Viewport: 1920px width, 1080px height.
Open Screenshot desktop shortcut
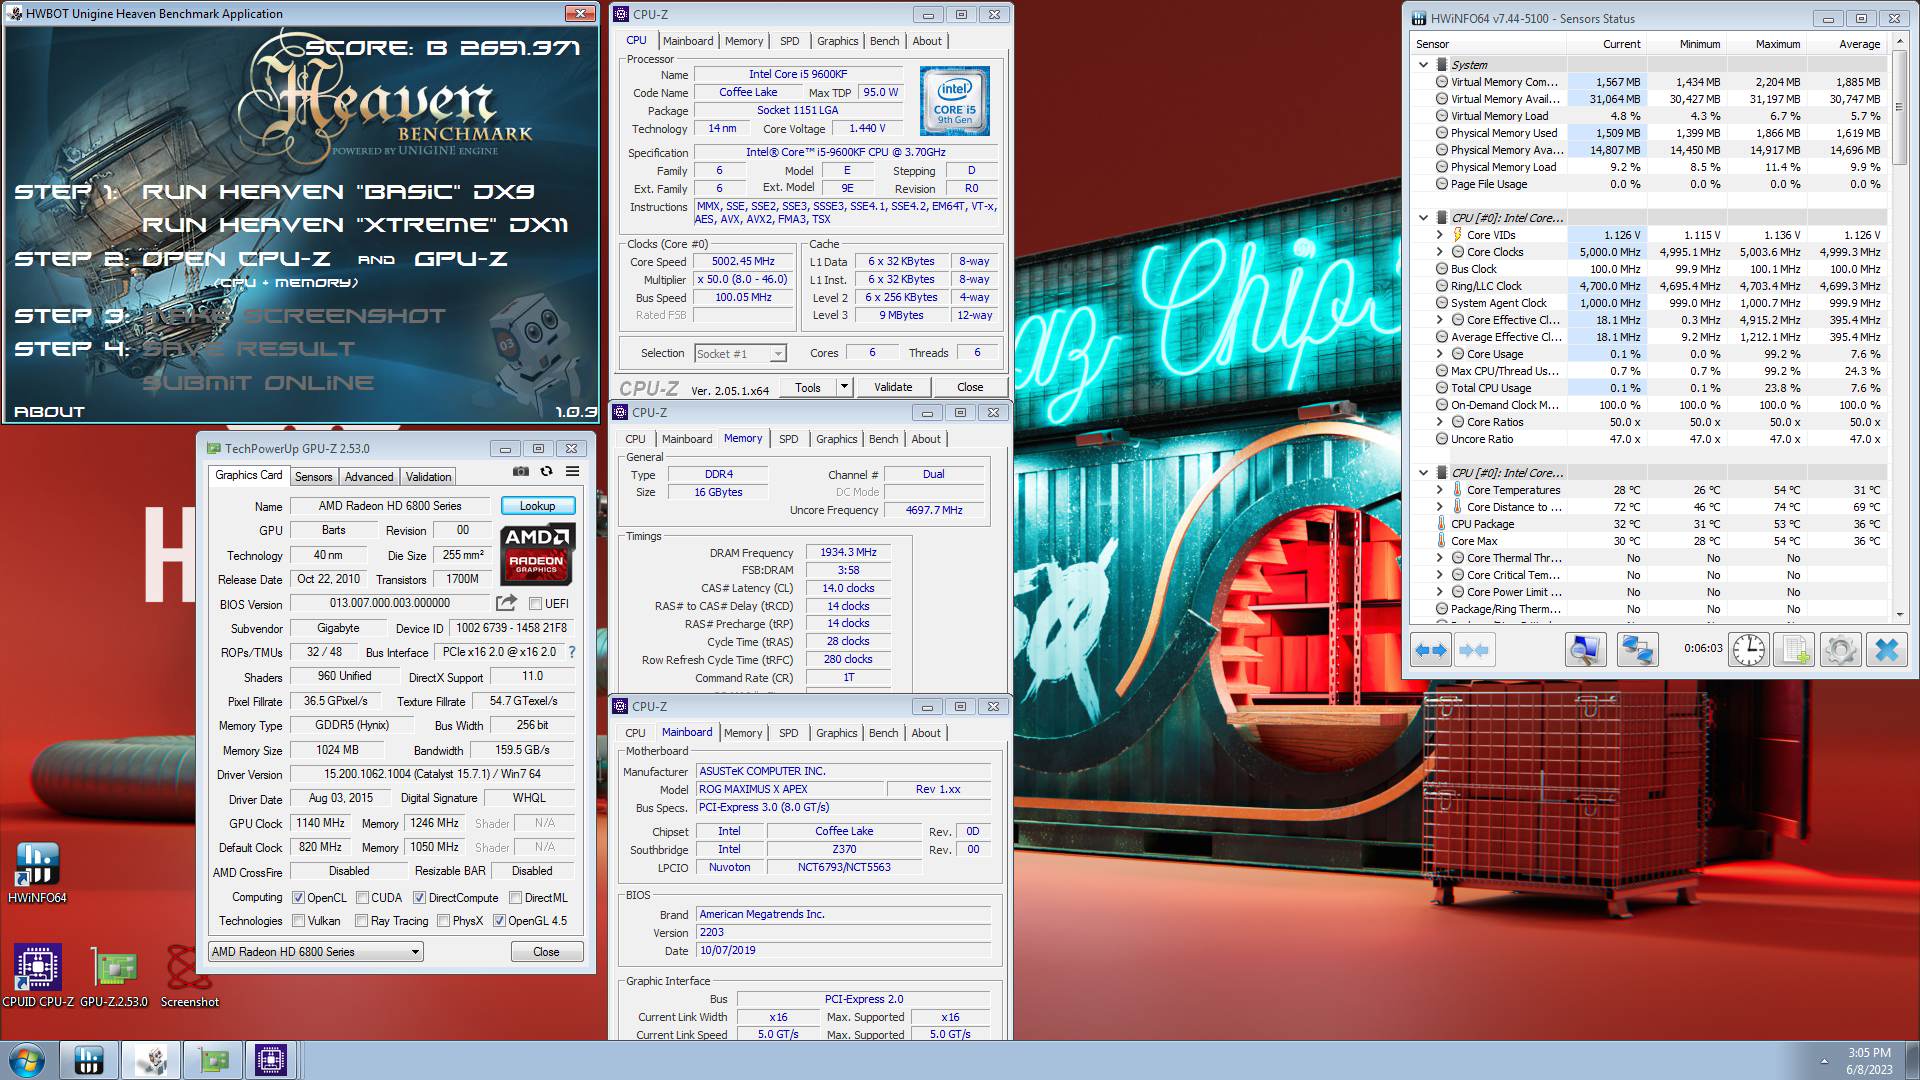coord(189,976)
